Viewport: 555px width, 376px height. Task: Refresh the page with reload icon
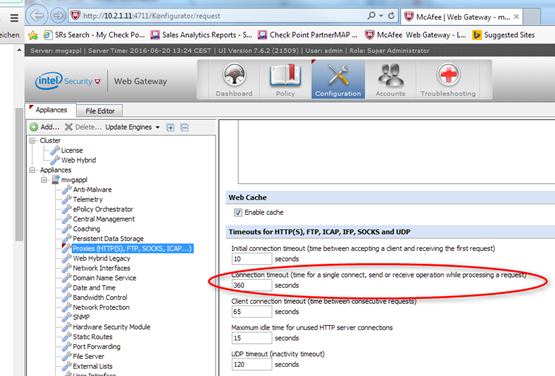391,16
